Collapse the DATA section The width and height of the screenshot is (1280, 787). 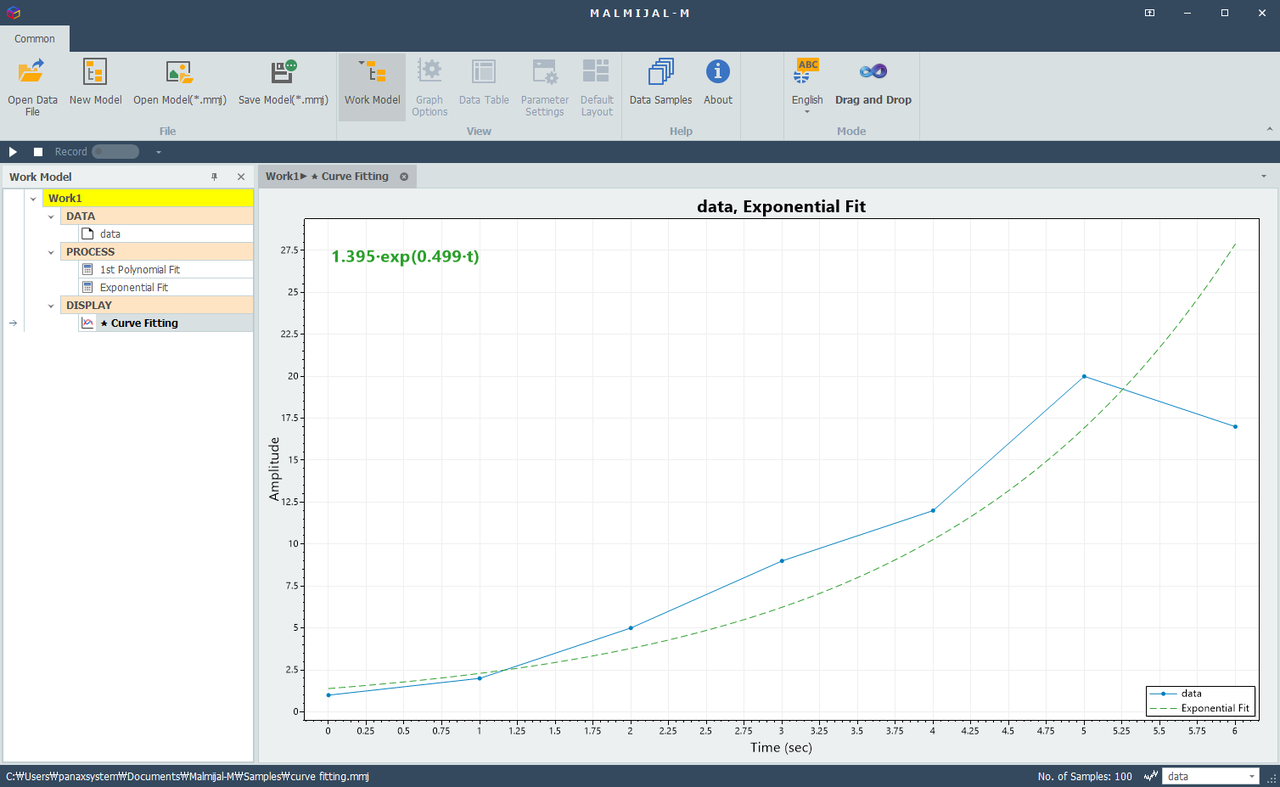51,216
